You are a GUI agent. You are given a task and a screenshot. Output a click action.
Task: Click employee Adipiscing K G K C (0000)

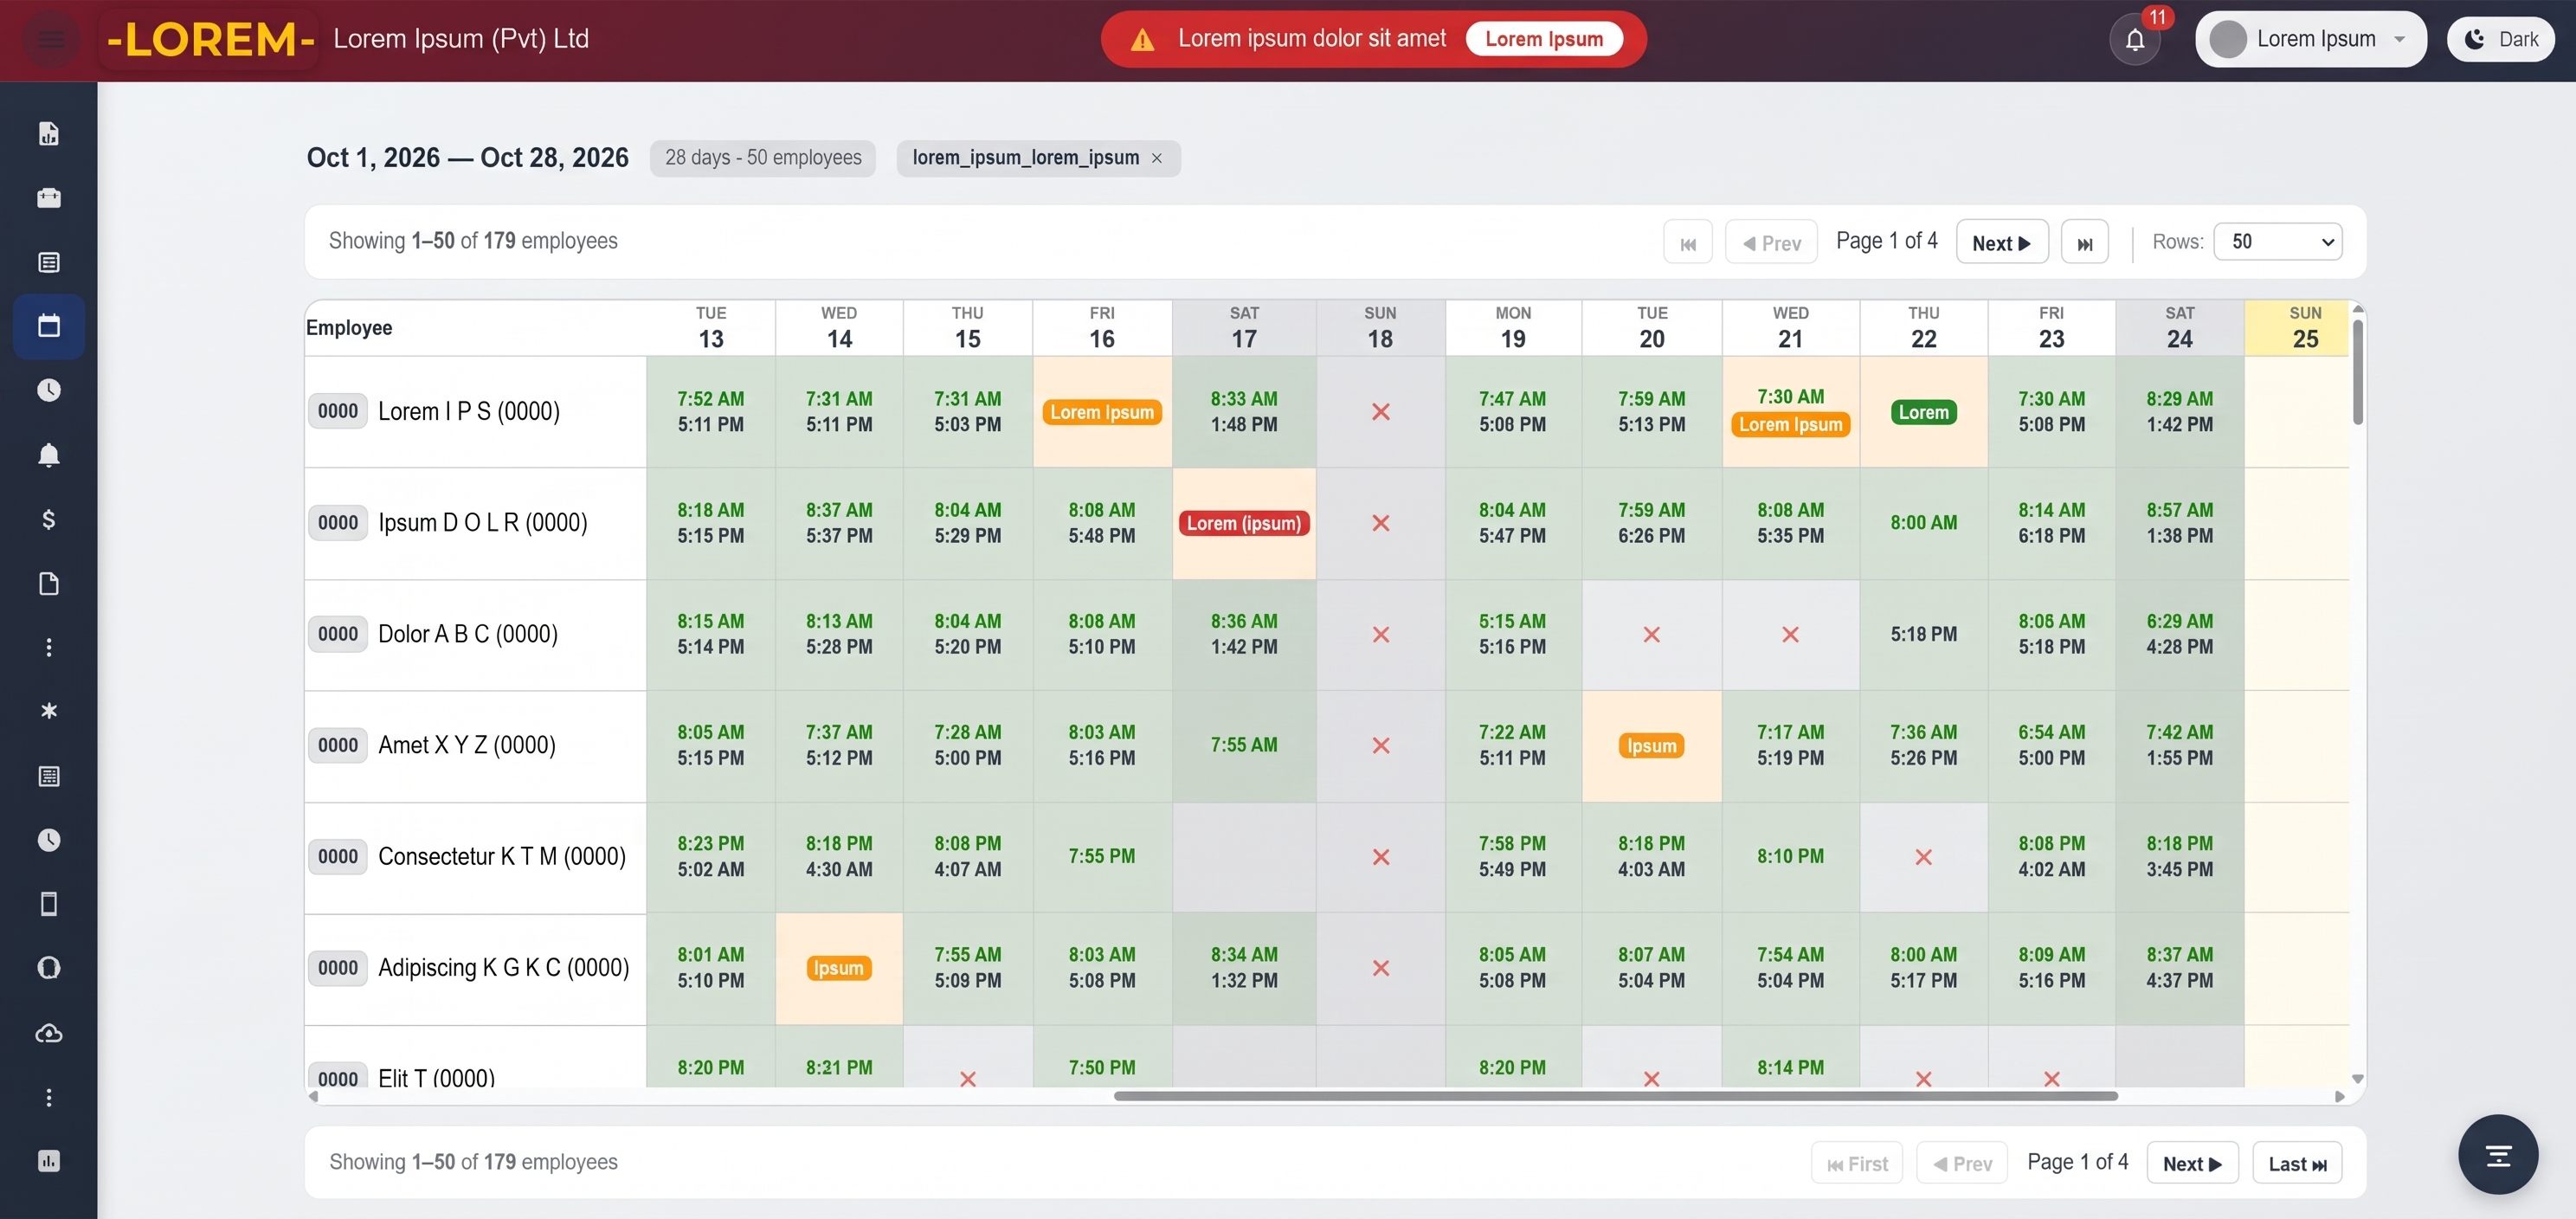(503, 968)
